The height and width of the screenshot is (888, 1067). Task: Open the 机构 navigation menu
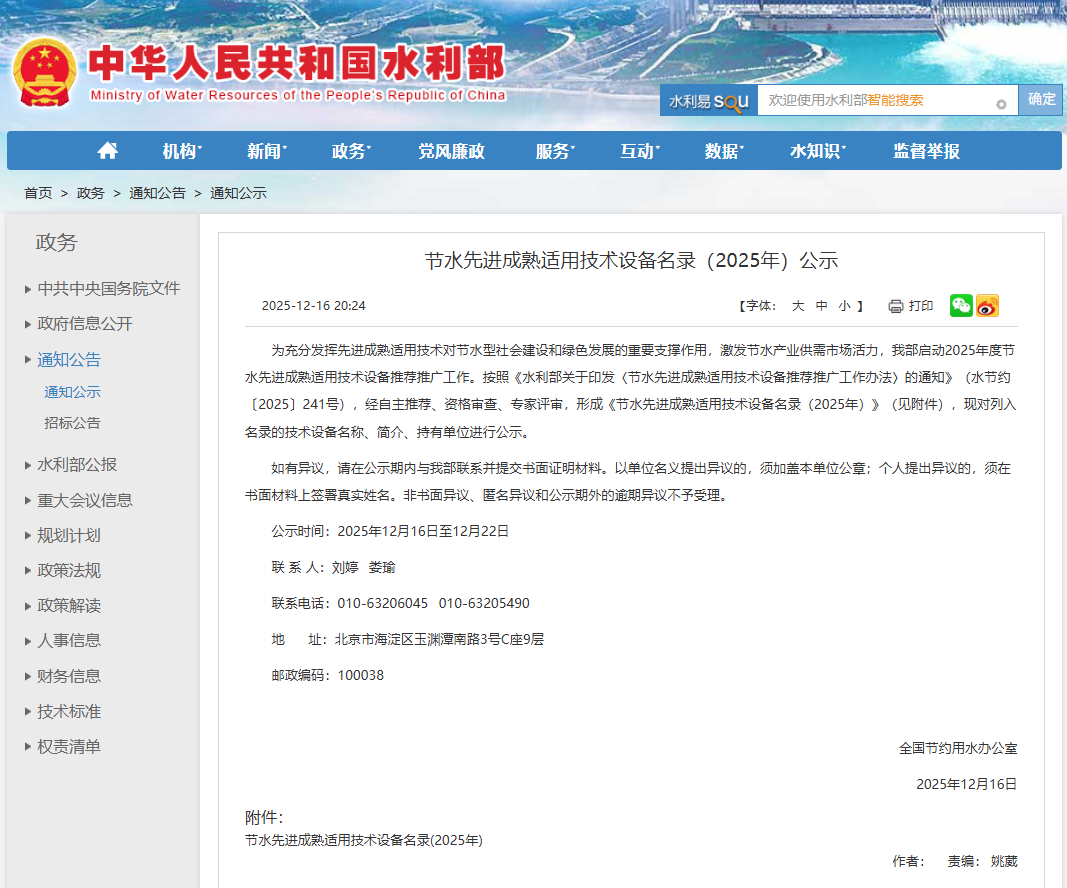tap(181, 151)
